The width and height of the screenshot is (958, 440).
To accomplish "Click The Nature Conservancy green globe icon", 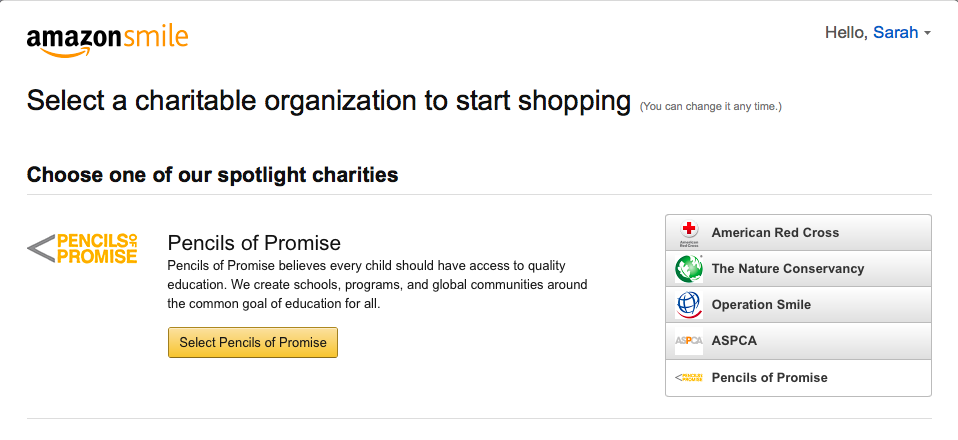I will [689, 269].
